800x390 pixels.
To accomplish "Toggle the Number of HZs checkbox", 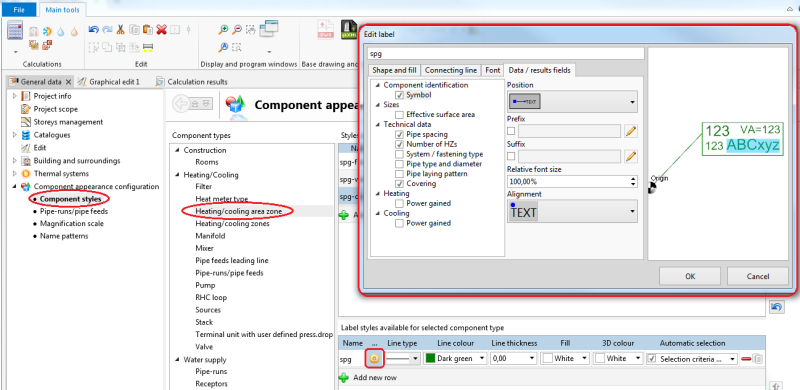I will point(399,144).
